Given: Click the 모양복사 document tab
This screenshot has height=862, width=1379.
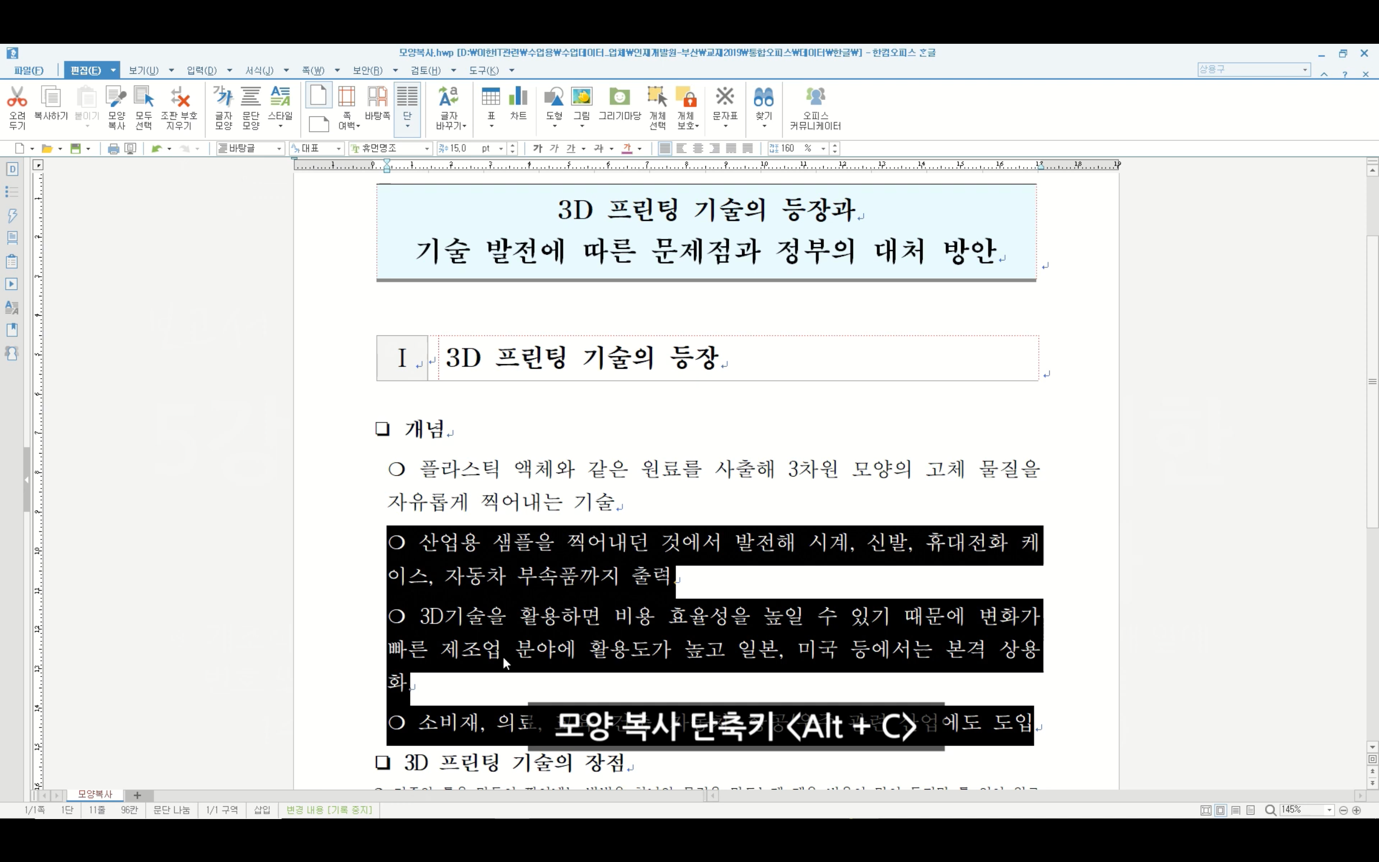Looking at the screenshot, I should (95, 795).
